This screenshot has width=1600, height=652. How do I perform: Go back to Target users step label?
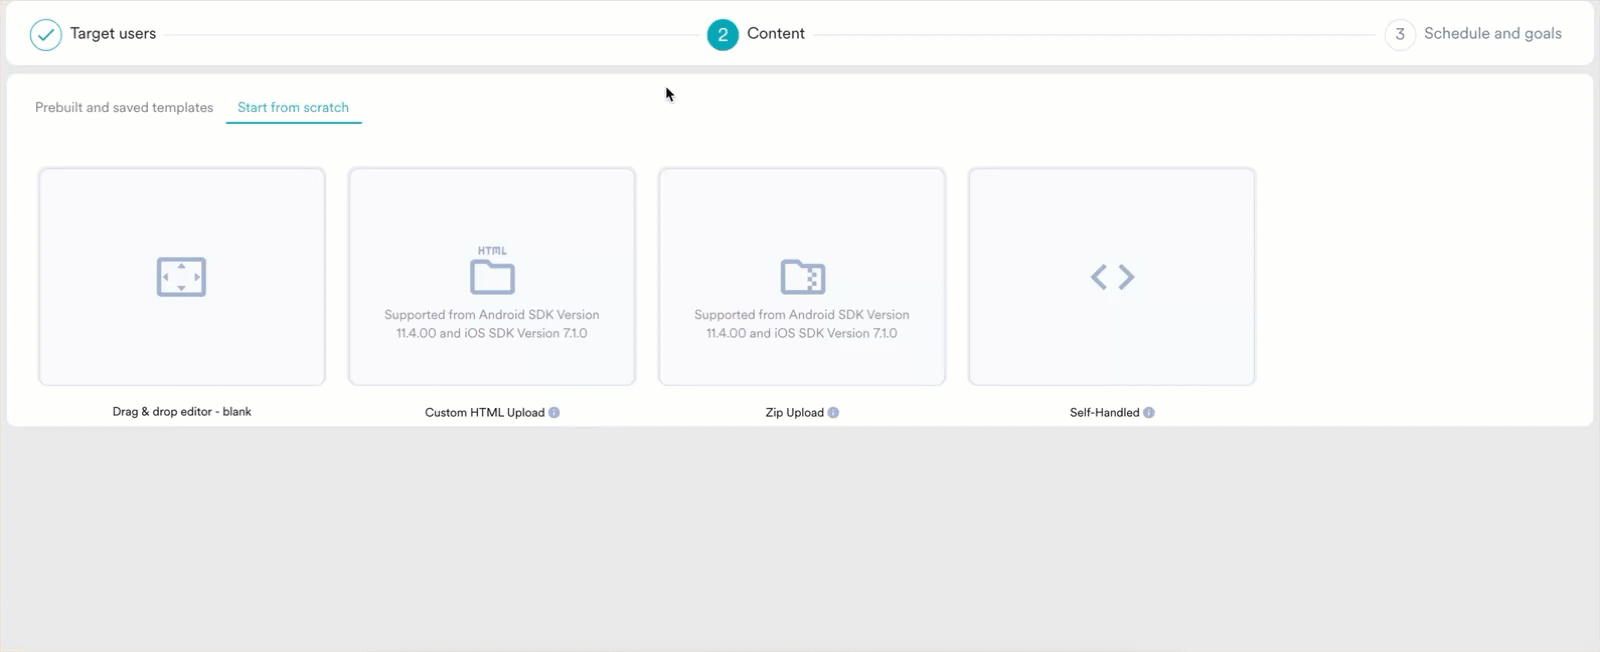(x=113, y=34)
